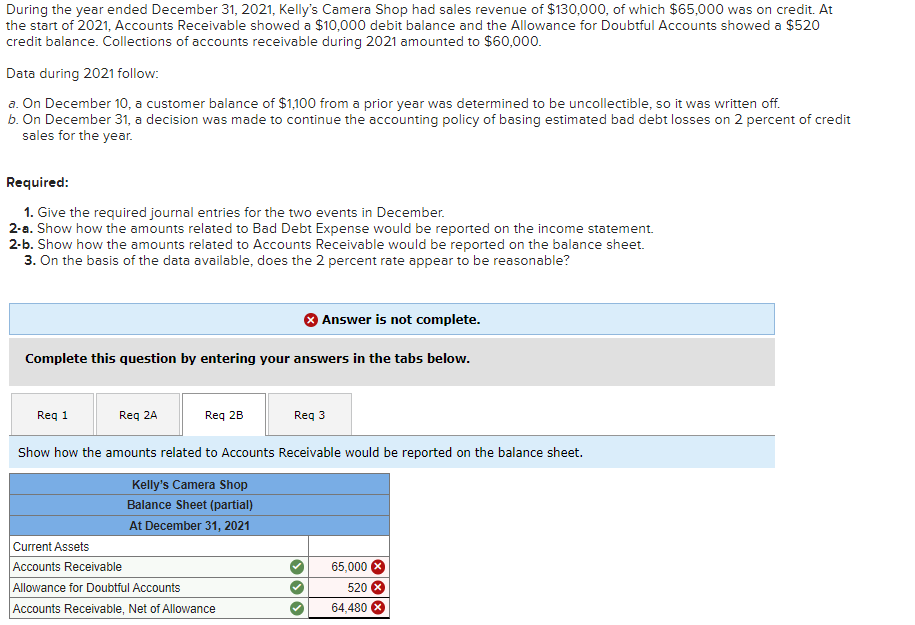Click 'Data during 2021 follow:' text
915x625 pixels.
pos(82,74)
